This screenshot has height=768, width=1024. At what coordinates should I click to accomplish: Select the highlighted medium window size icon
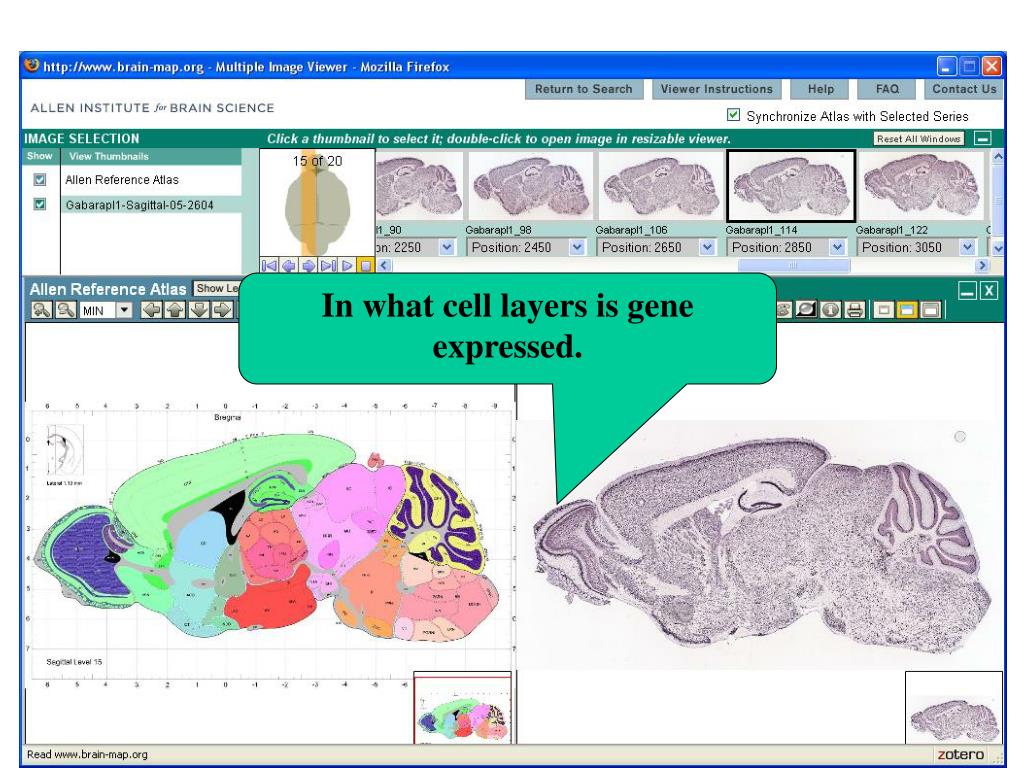[x=906, y=310]
